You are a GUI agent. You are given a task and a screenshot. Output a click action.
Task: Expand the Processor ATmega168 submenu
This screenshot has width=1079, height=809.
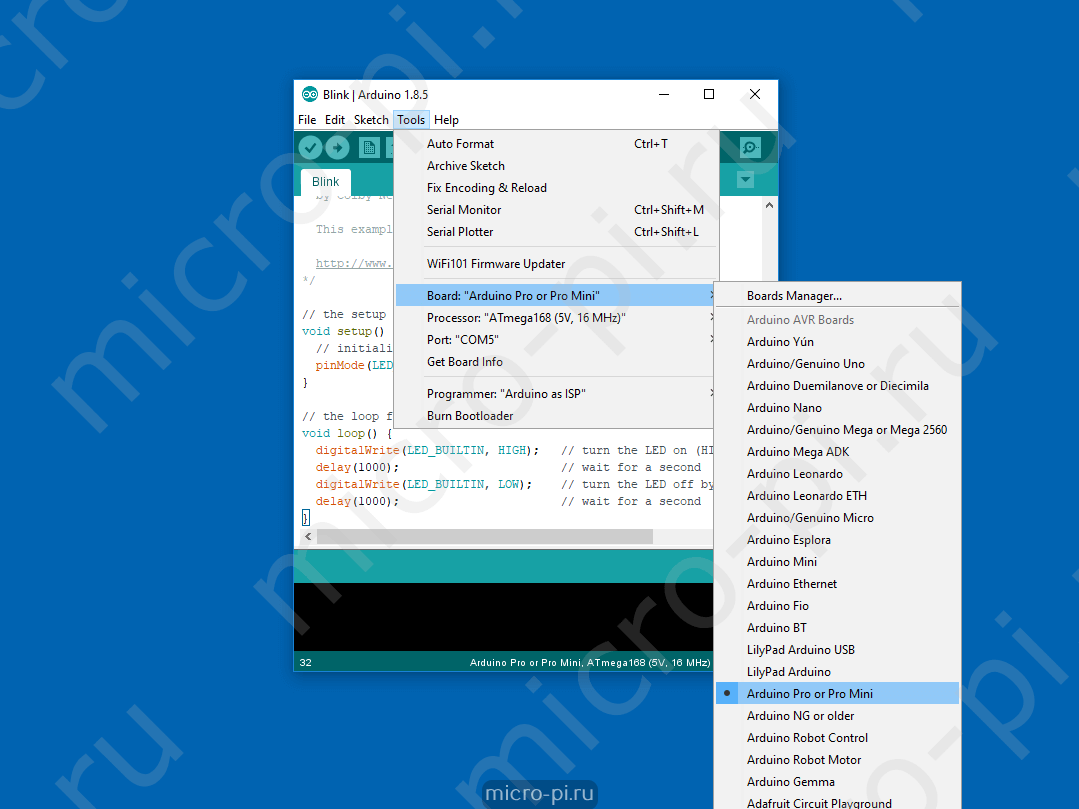tap(556, 318)
